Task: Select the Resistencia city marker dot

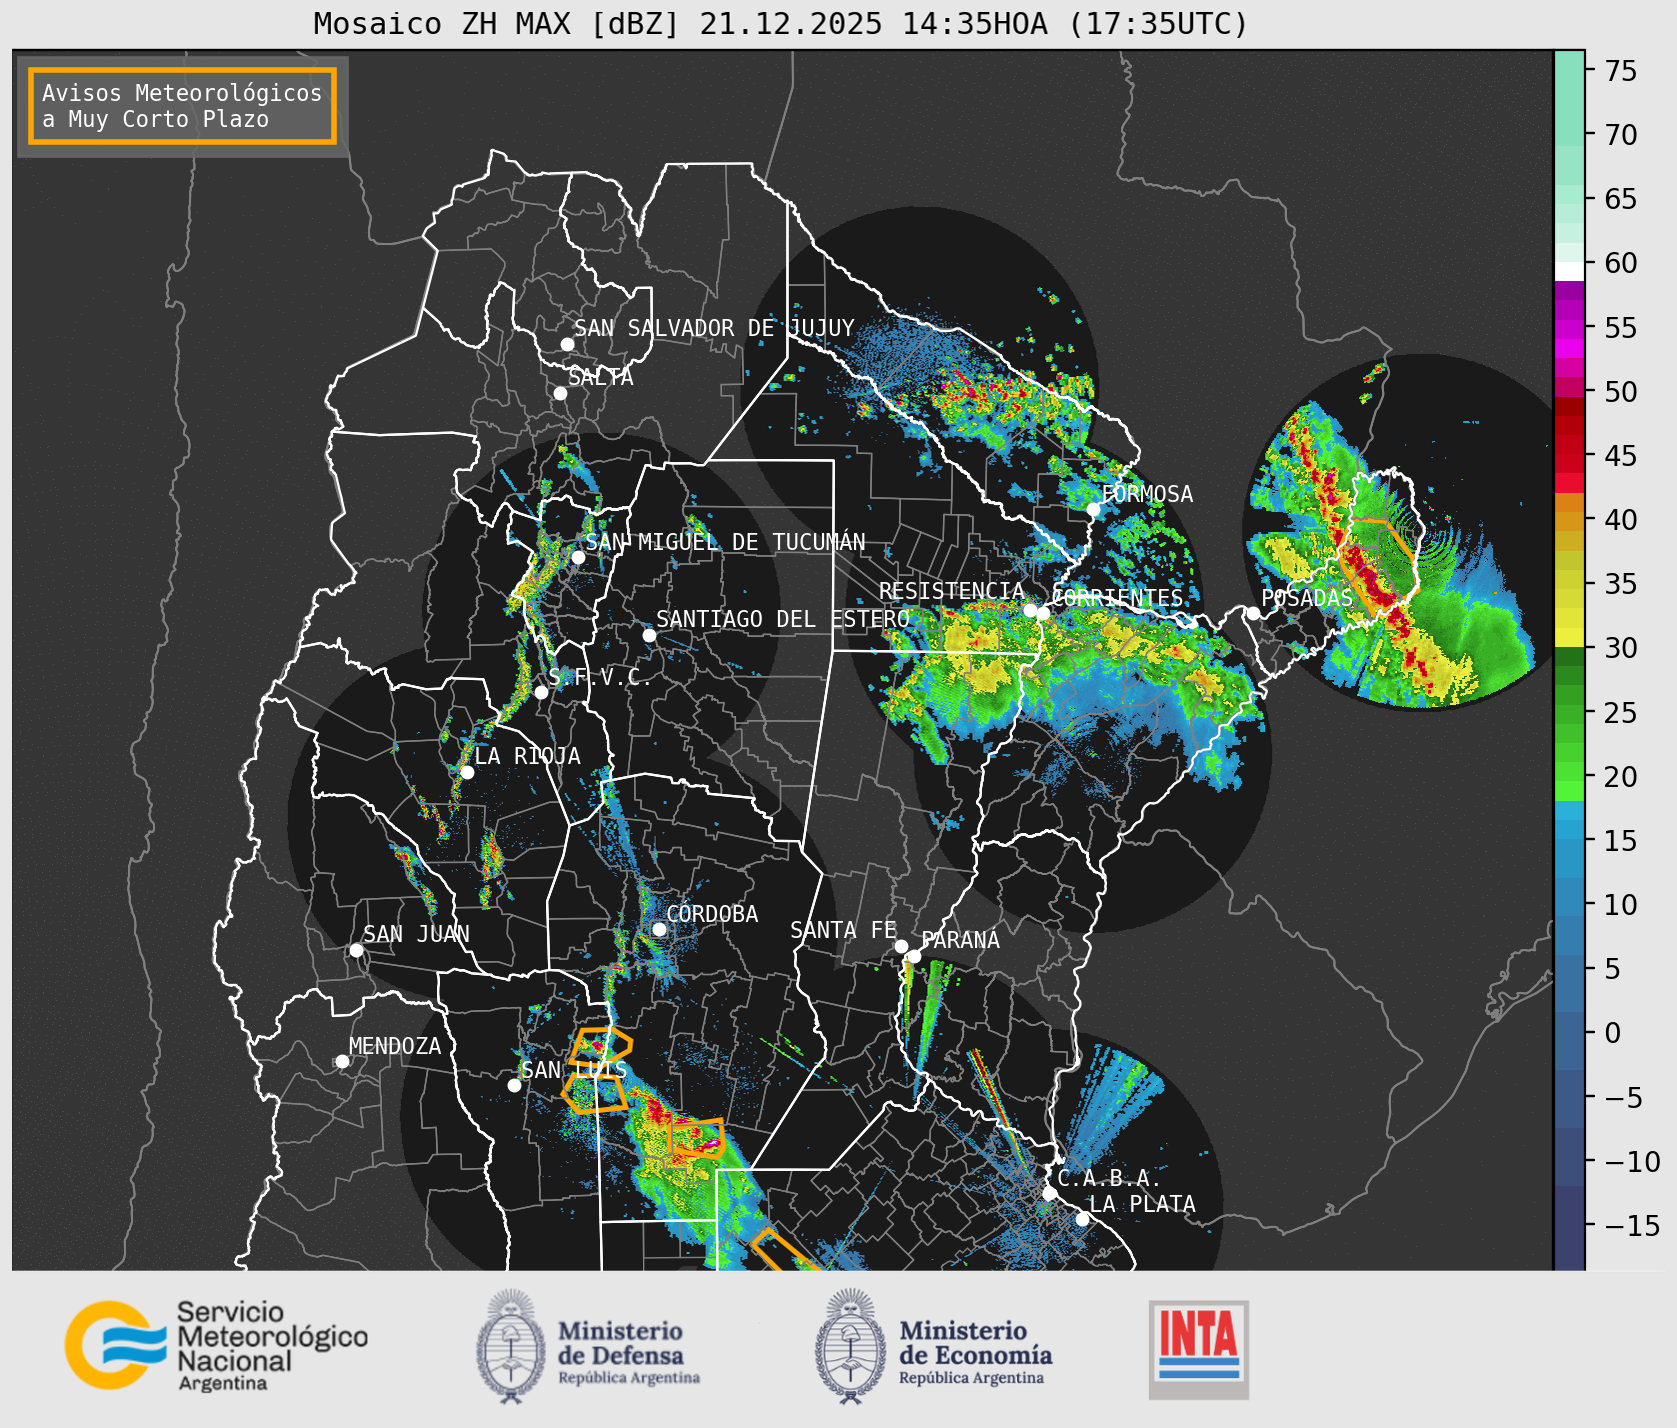Action: (1030, 610)
